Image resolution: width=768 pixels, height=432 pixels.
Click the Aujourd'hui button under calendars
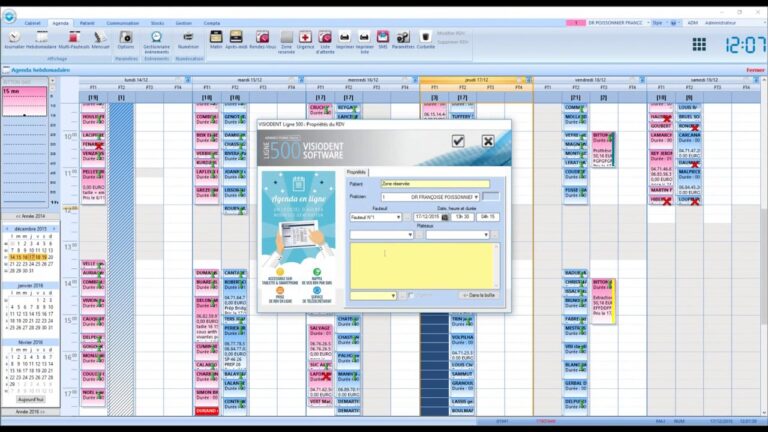[x=30, y=400]
